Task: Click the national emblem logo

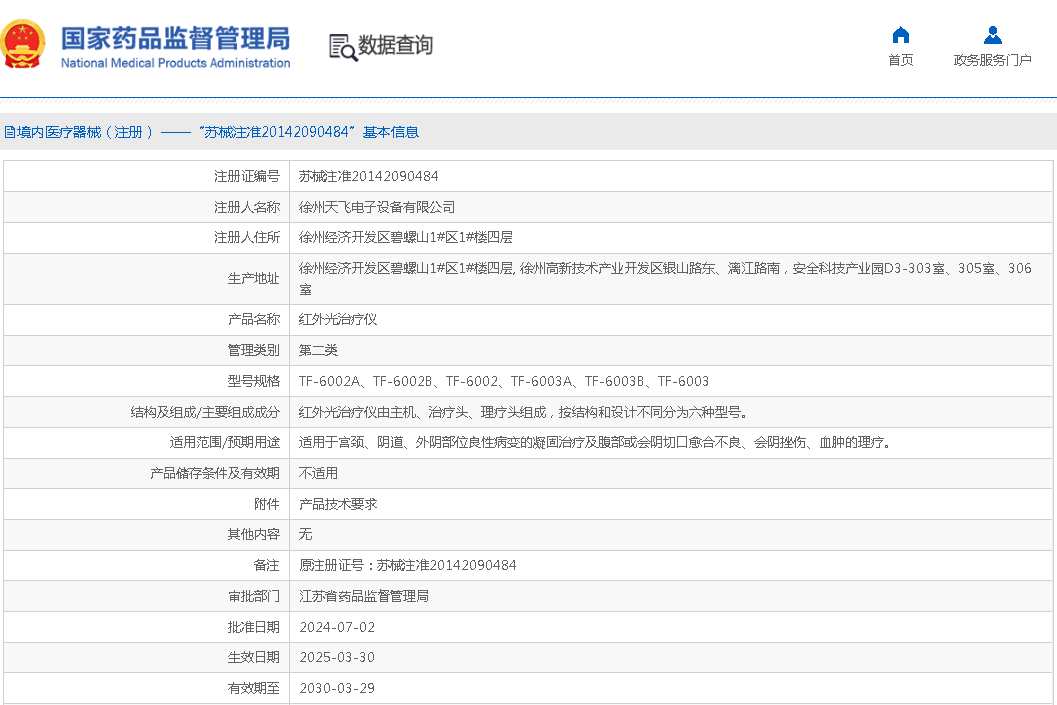Action: 24,45
